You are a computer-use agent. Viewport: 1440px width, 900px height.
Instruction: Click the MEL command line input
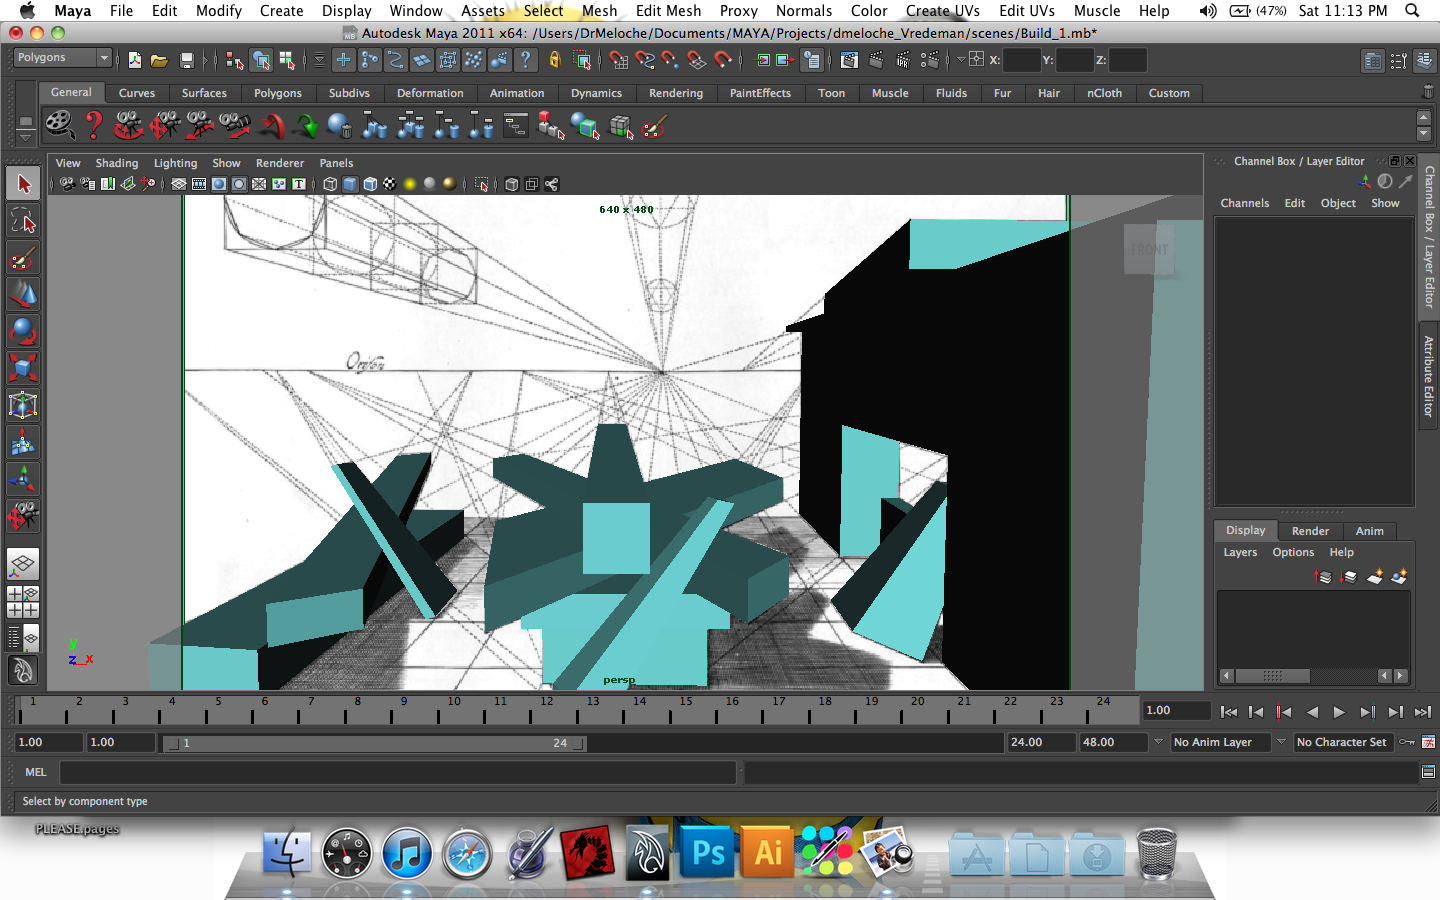397,772
